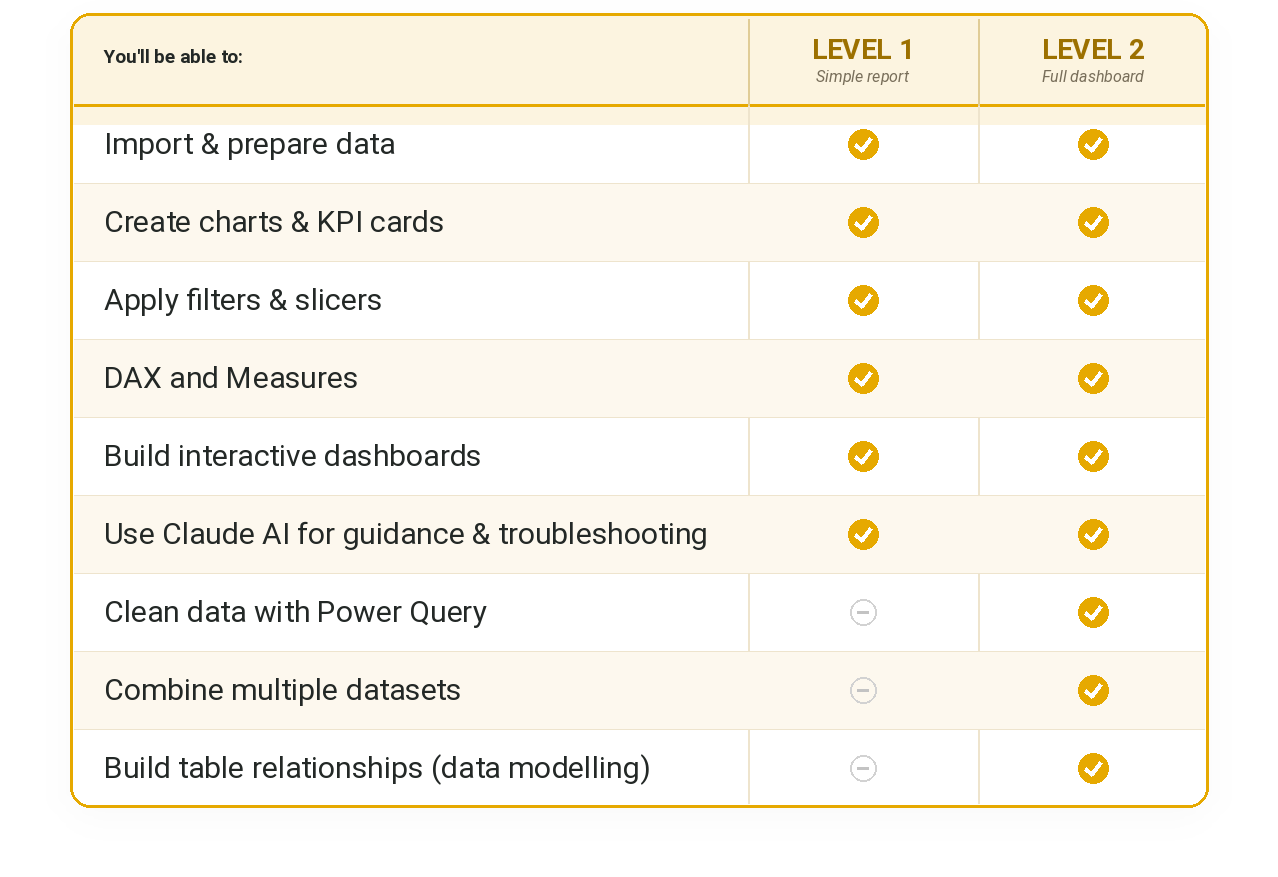Image resolution: width=1278 pixels, height=877 pixels.
Task: Click Level 1 checkmark for Import & prepare data
Action: [863, 144]
